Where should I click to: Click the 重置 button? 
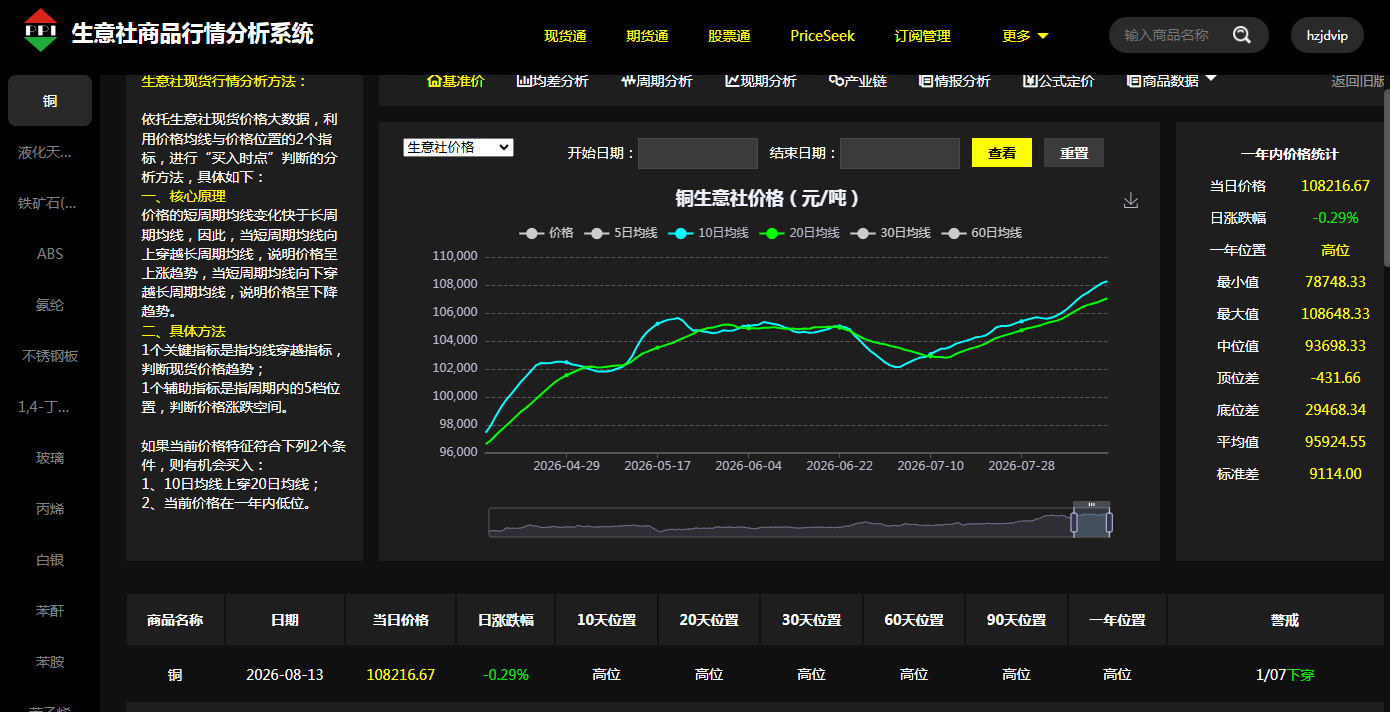(1074, 153)
